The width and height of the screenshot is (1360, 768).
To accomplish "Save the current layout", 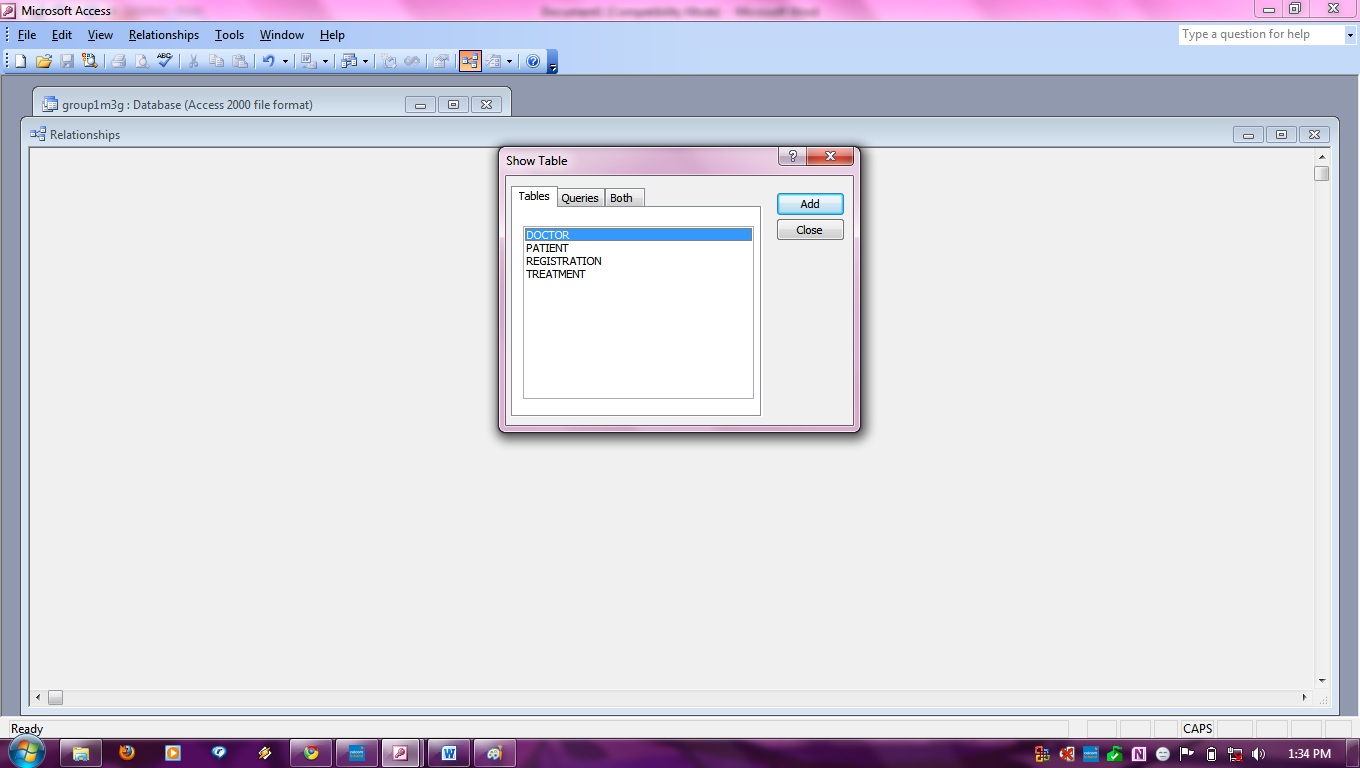I will pos(67,60).
